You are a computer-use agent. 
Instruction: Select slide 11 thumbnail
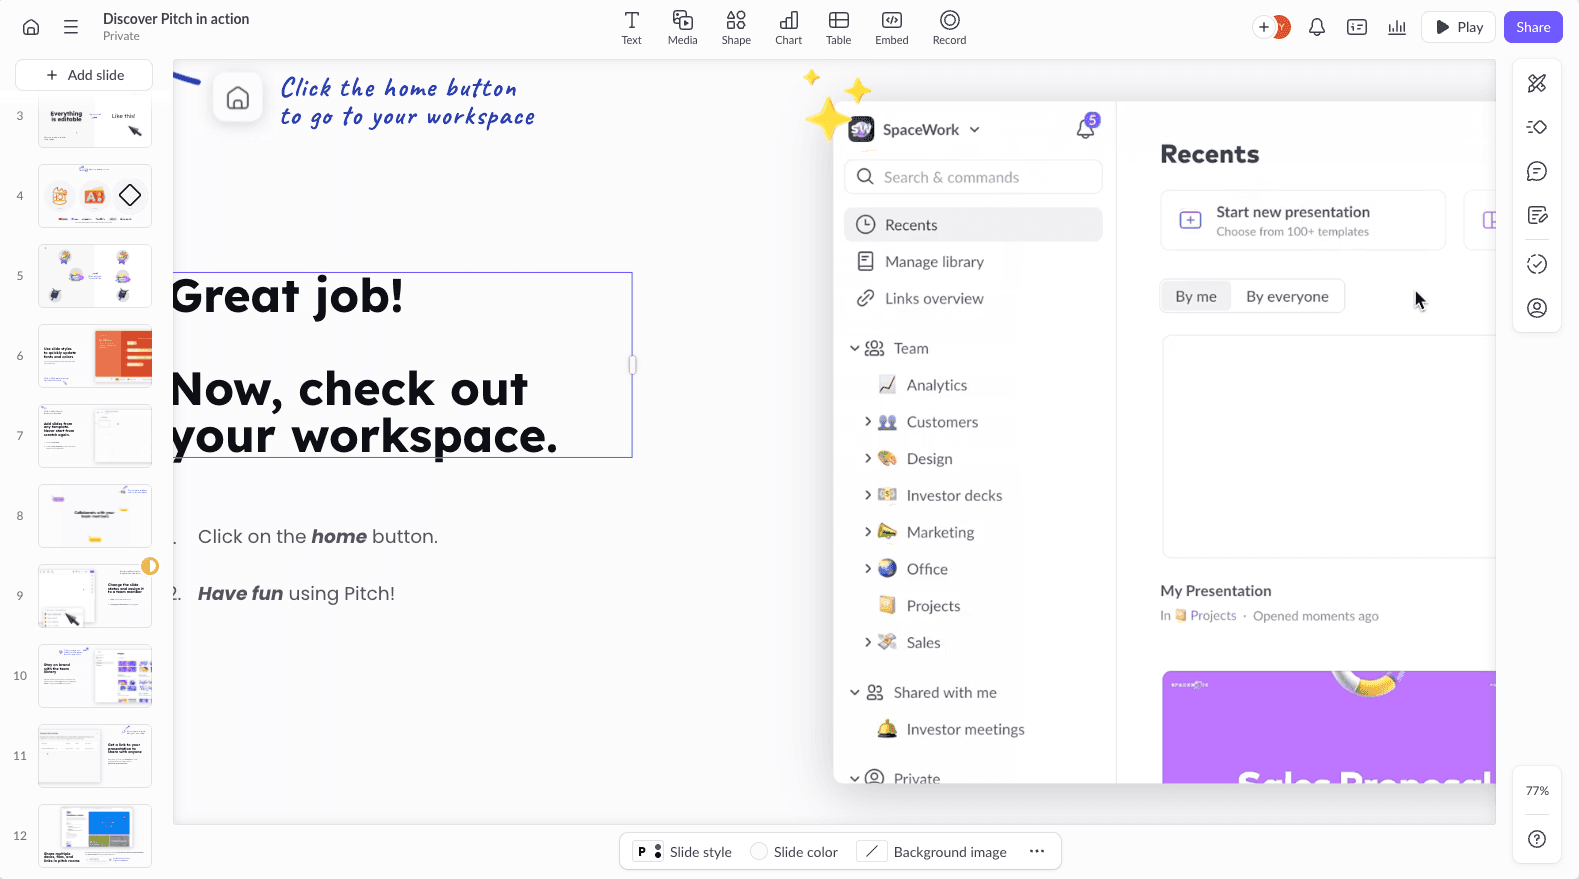[x=95, y=756]
